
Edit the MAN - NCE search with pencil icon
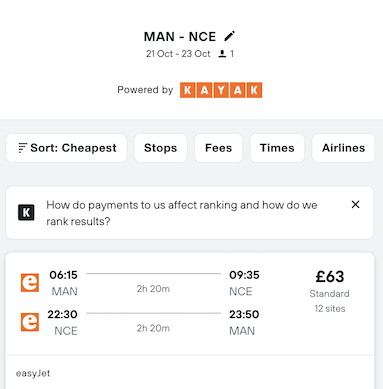[229, 36]
